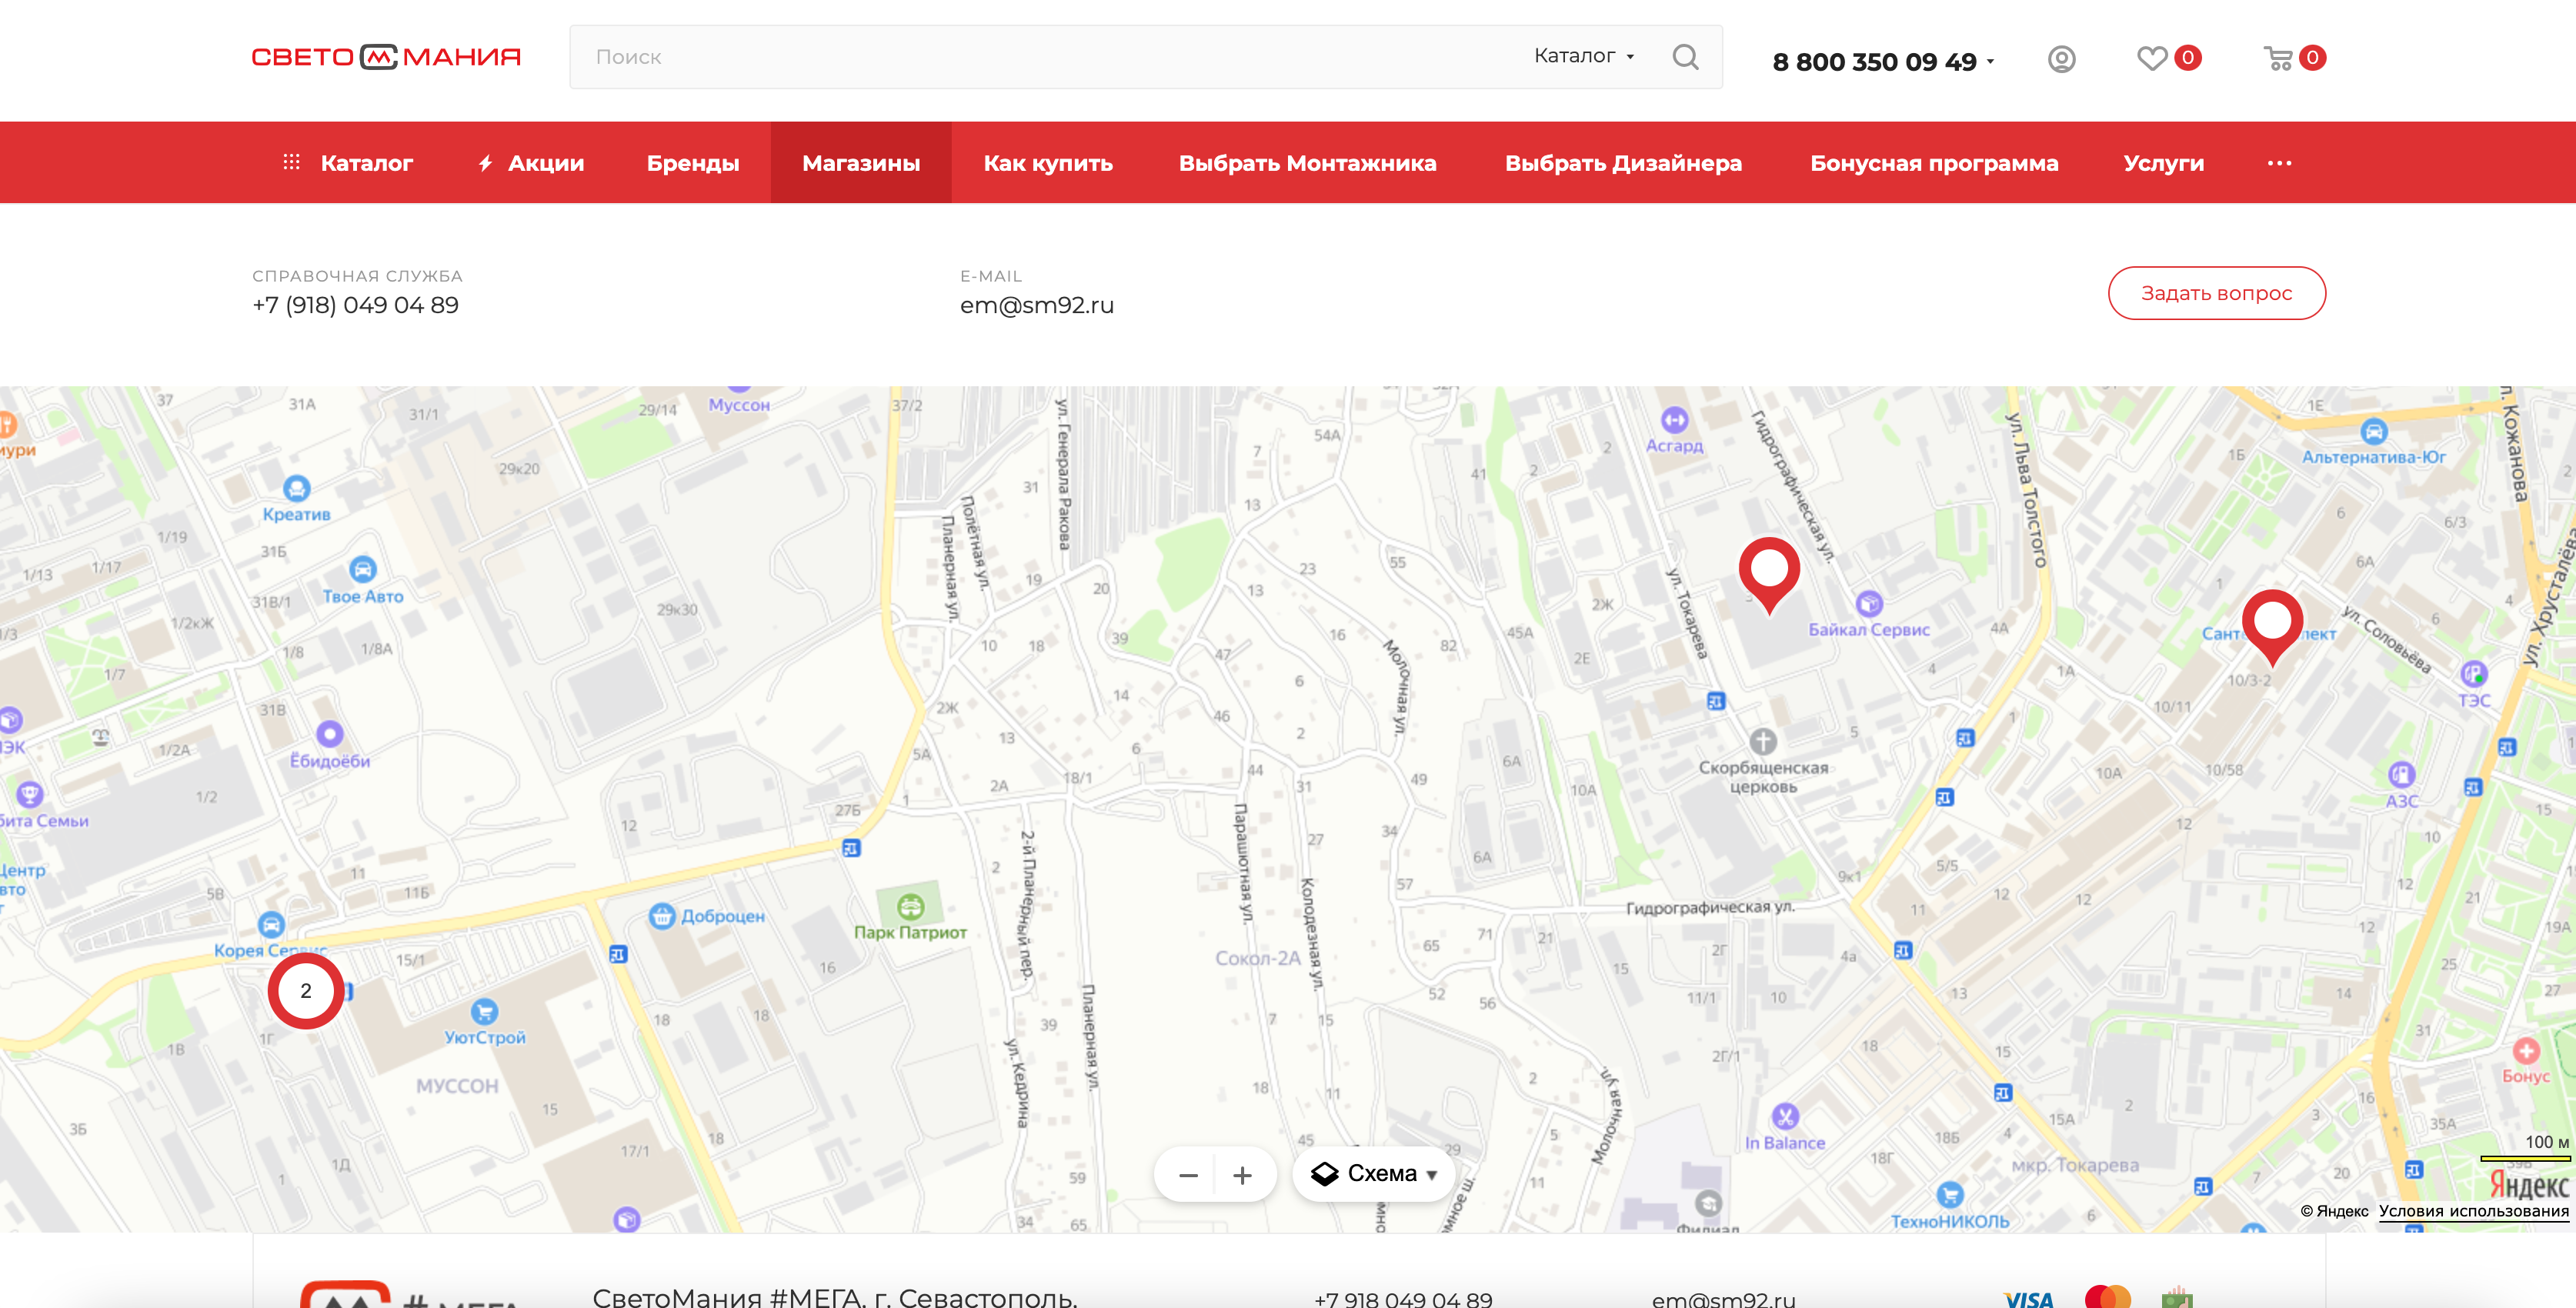Viewport: 2576px width, 1308px height.
Task: Click the мкр. Токарева map label
Action: [2075, 1165]
